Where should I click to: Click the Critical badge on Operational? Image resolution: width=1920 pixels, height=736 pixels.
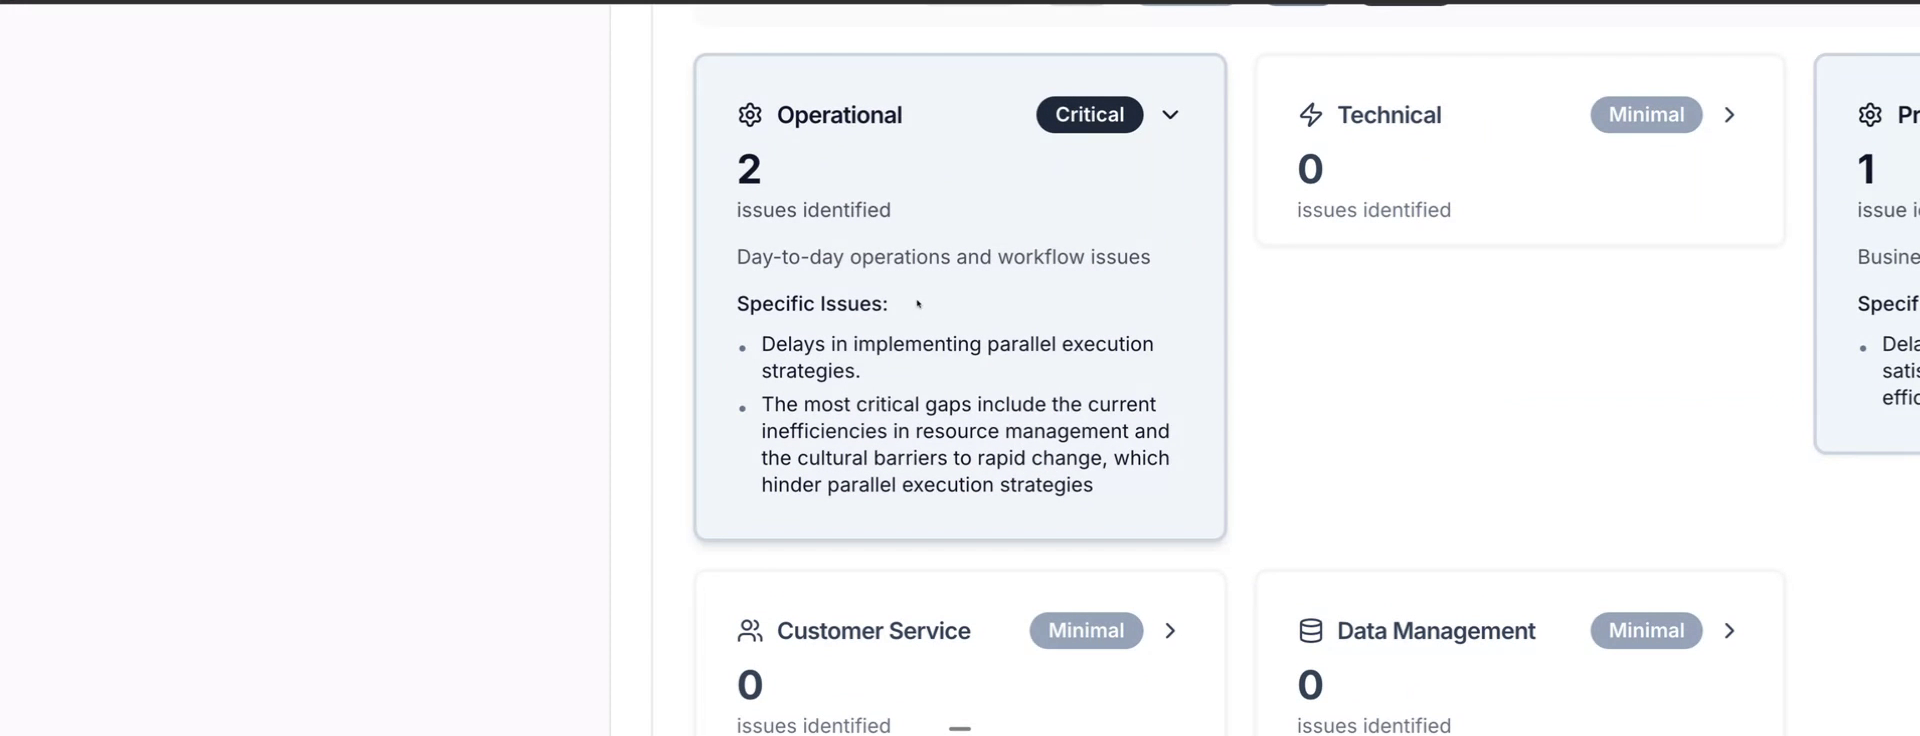point(1089,115)
